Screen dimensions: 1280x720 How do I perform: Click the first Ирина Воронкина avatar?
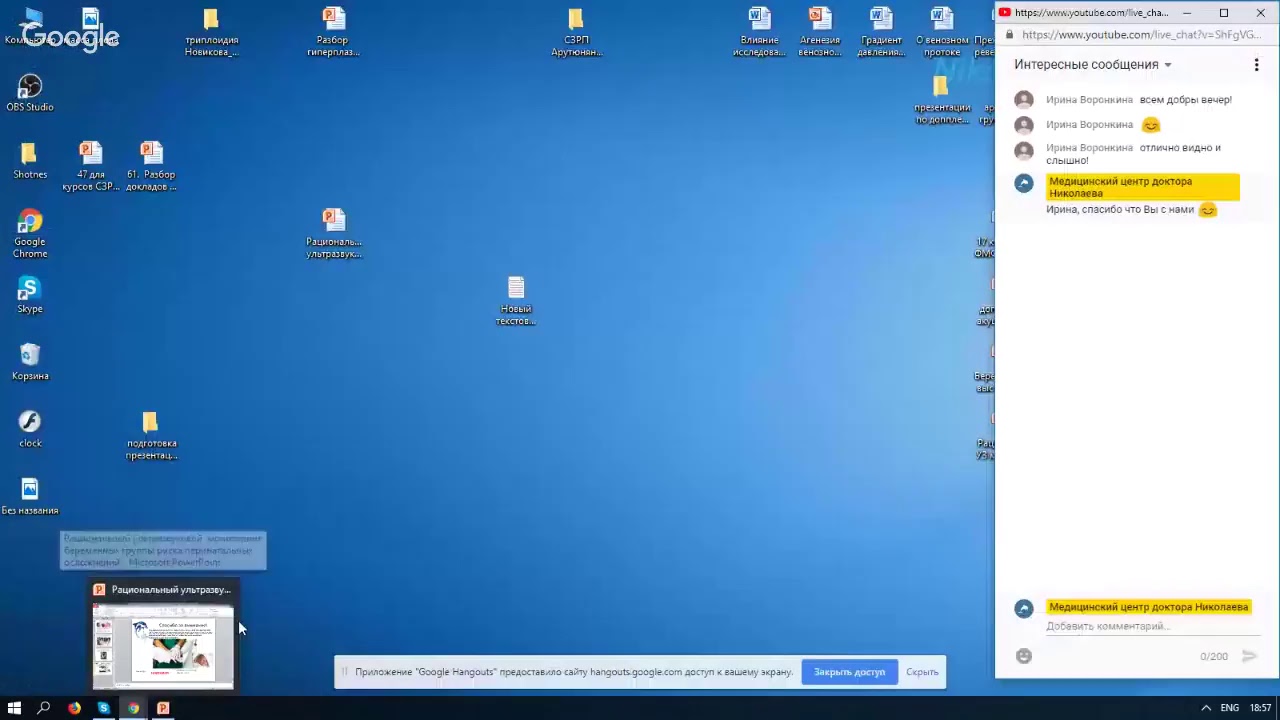1023,100
